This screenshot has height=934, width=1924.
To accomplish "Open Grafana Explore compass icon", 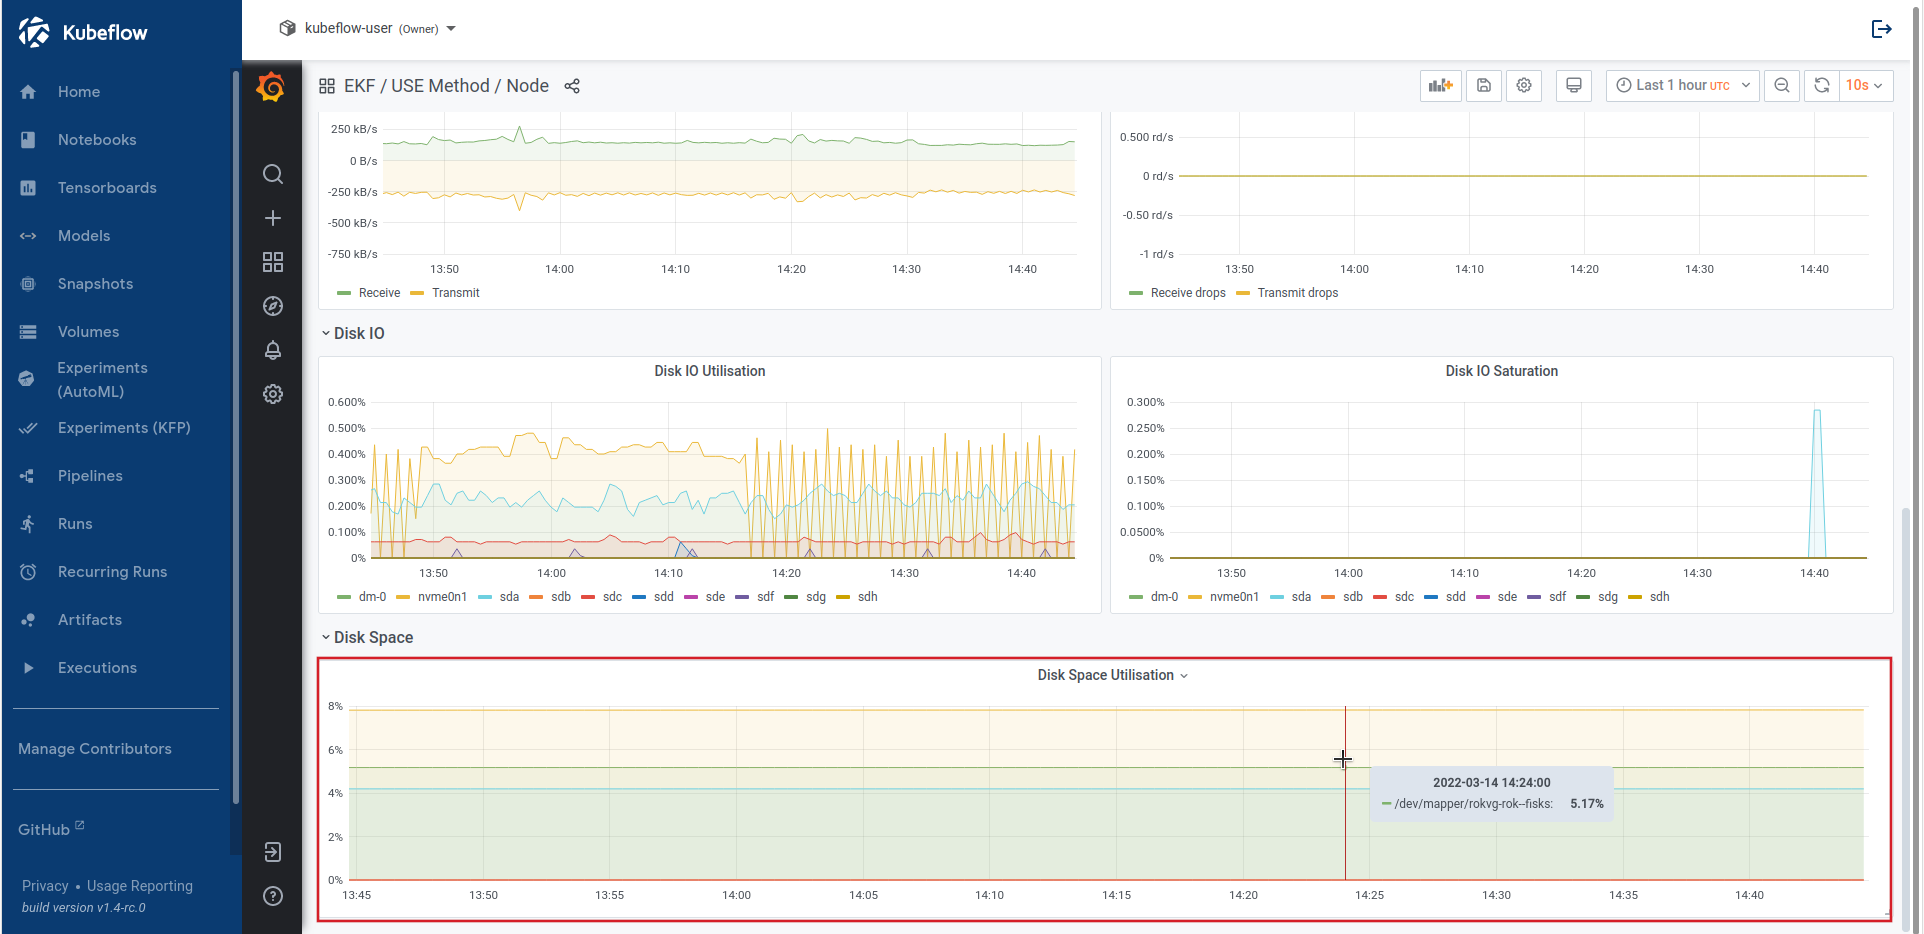I will pos(272,306).
